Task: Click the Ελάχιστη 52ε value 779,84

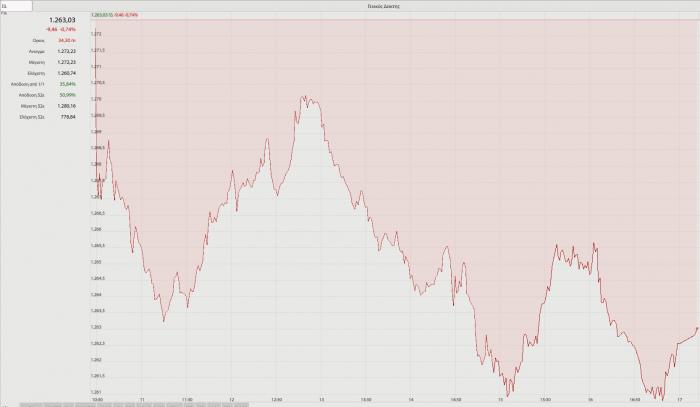Action: [x=68, y=116]
